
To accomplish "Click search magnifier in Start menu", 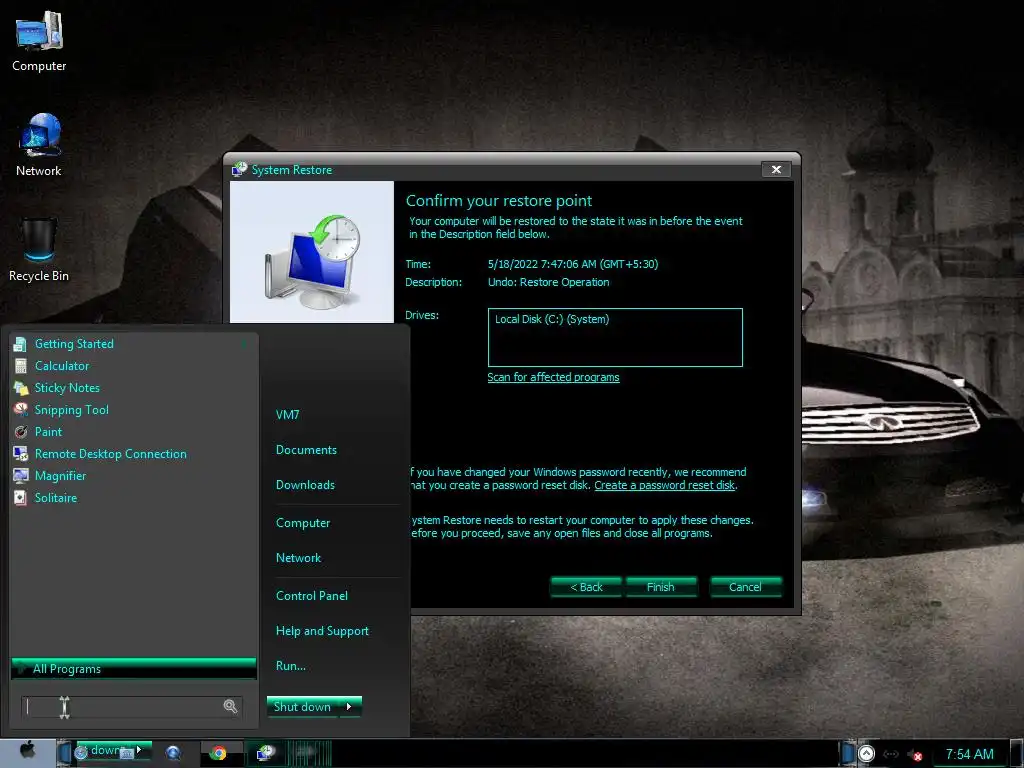I will [x=230, y=706].
